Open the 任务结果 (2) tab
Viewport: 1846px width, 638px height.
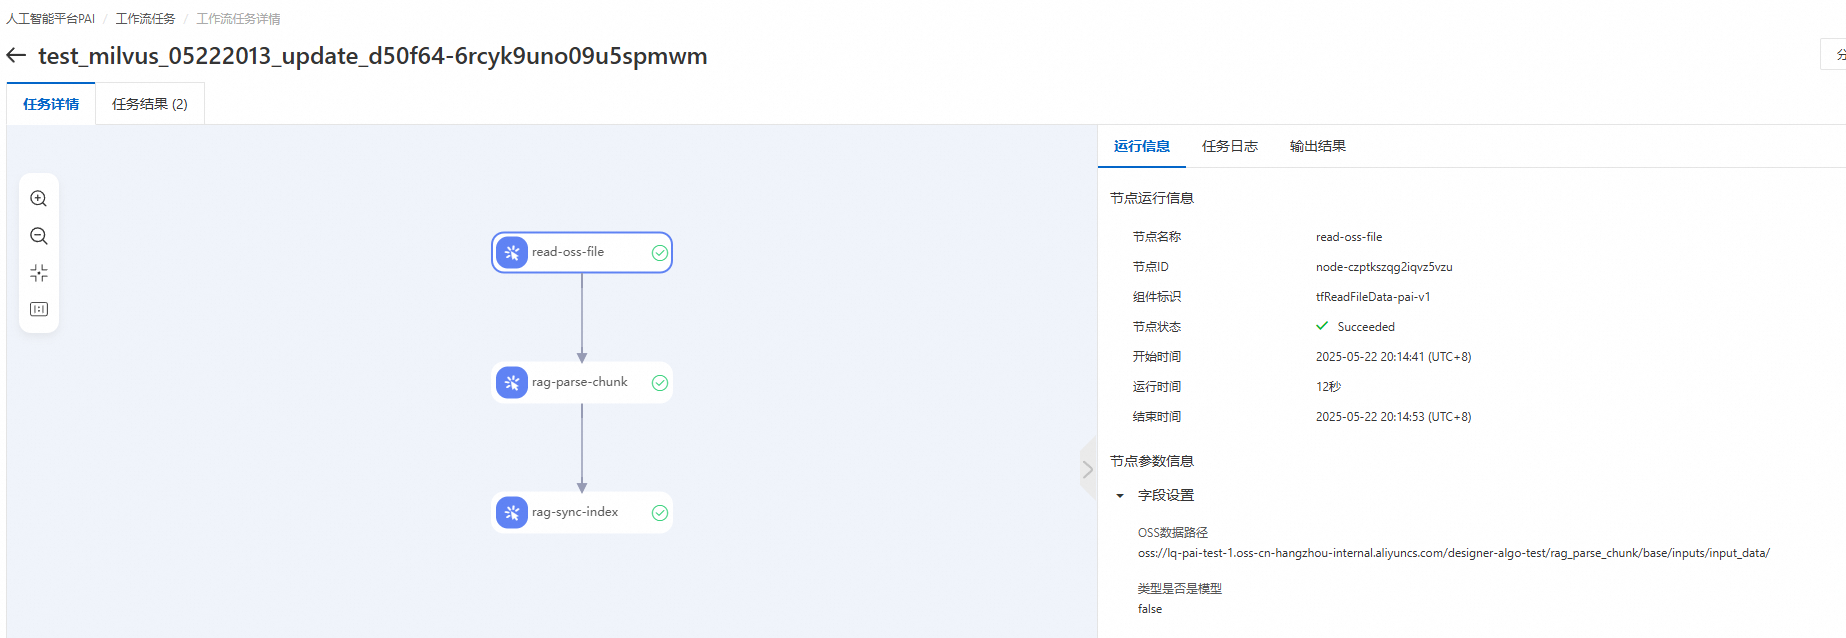click(x=150, y=104)
